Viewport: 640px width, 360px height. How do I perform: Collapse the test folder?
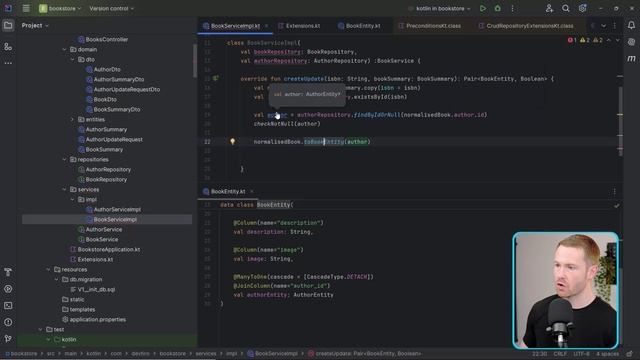tap(40, 329)
